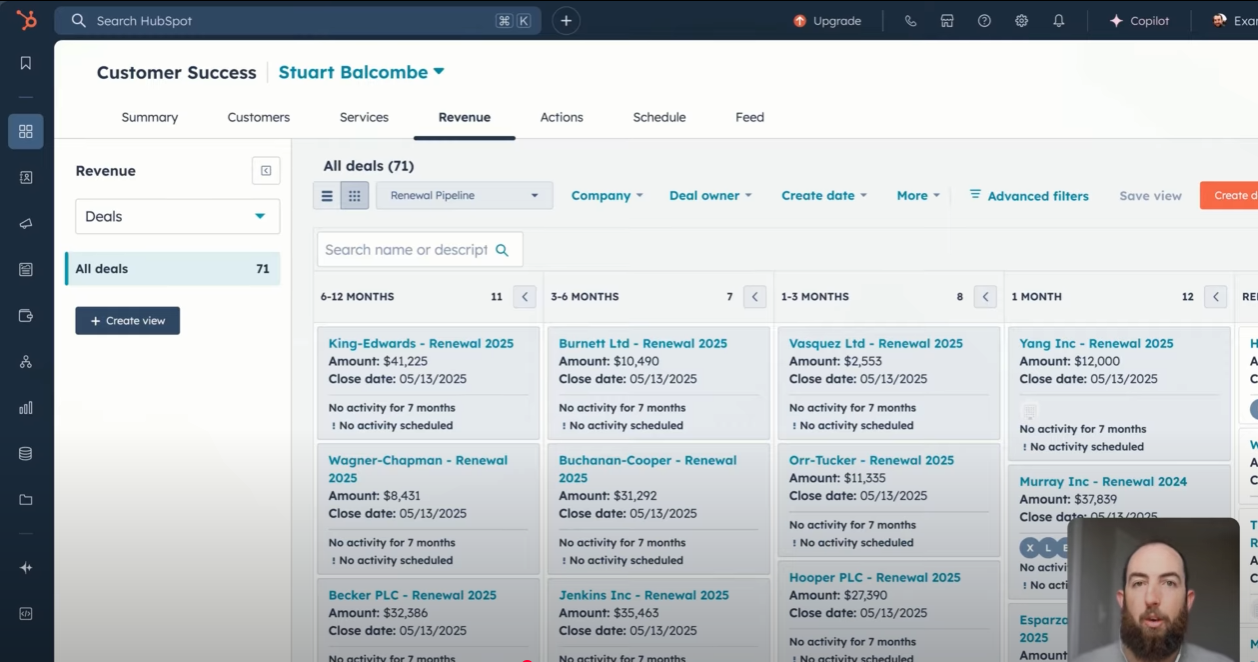
Task: Open Orr-Tucker - Renewal 2025 deal
Action: (x=871, y=460)
